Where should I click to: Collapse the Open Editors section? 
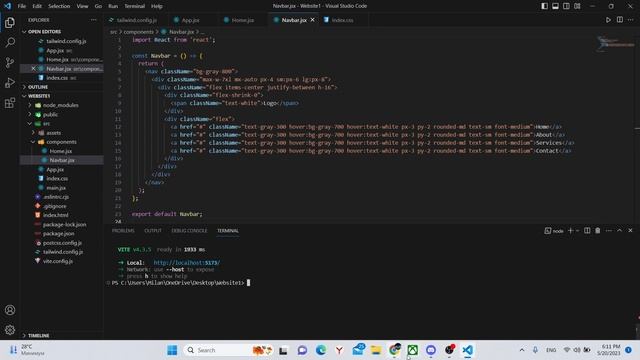pyautogui.click(x=61, y=31)
